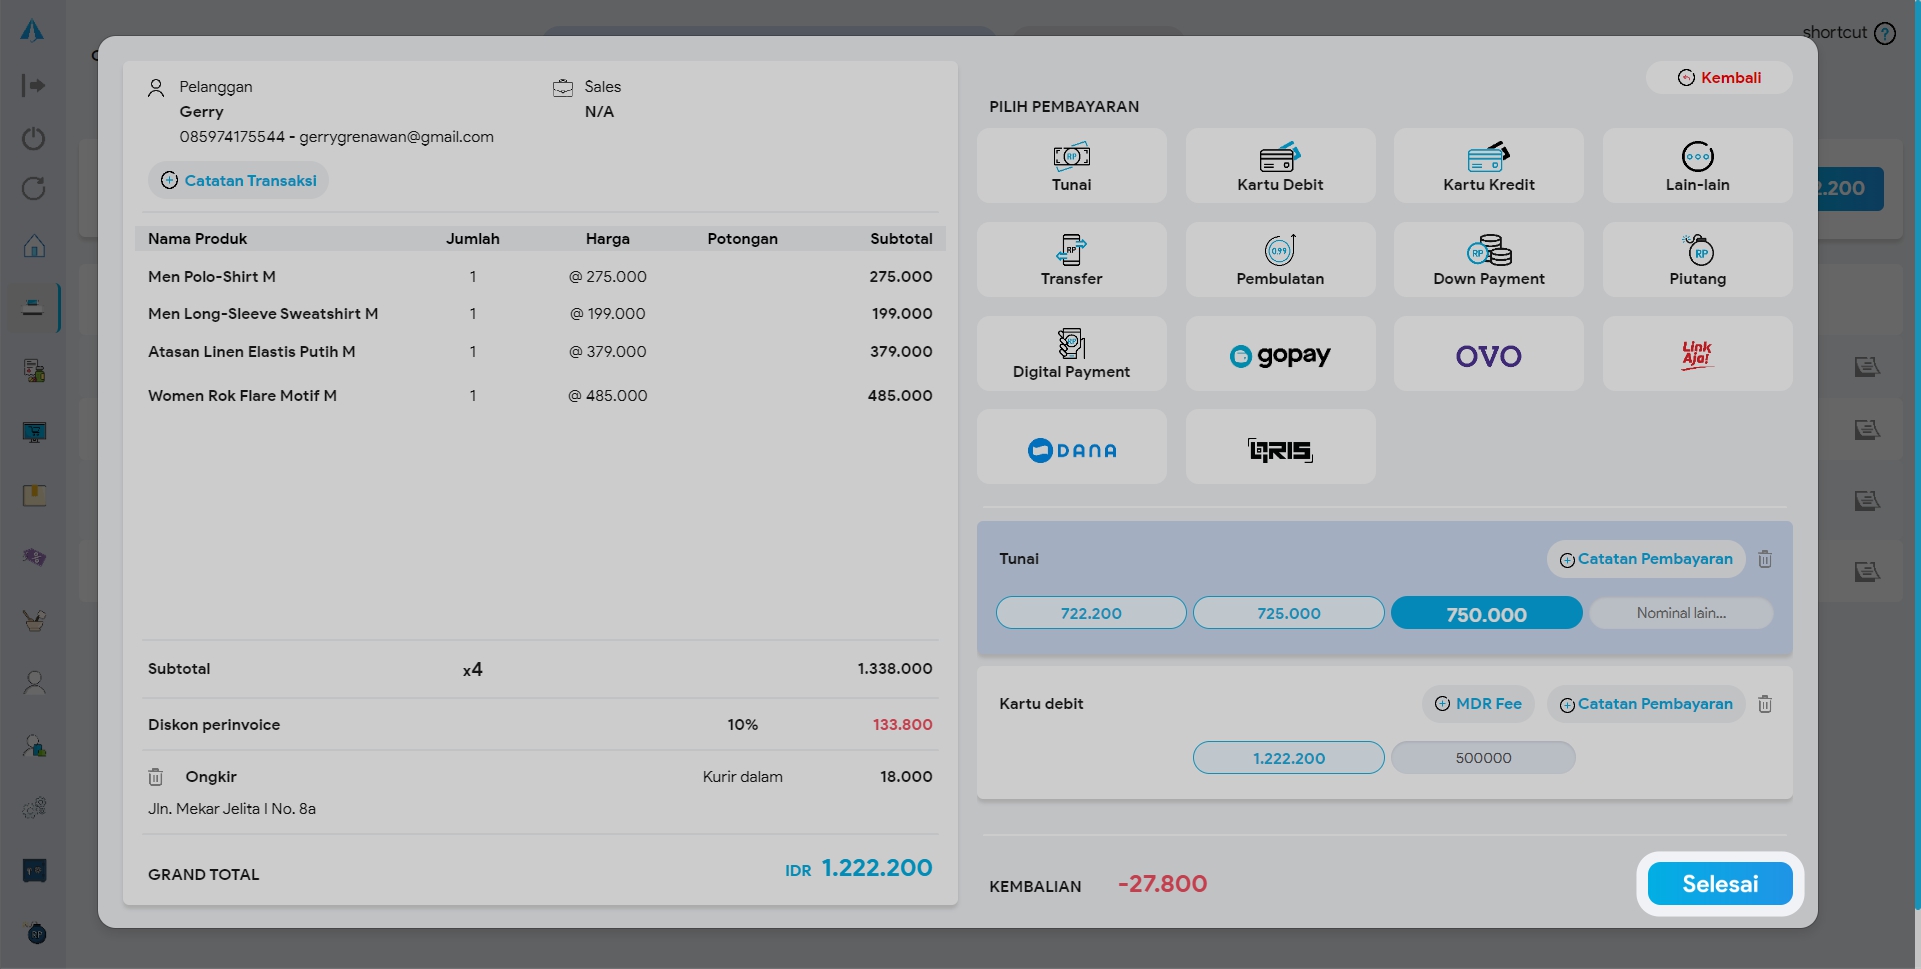Viewport: 1921px width, 969px height.
Task: Click Kembali to go back
Action: [x=1719, y=78]
